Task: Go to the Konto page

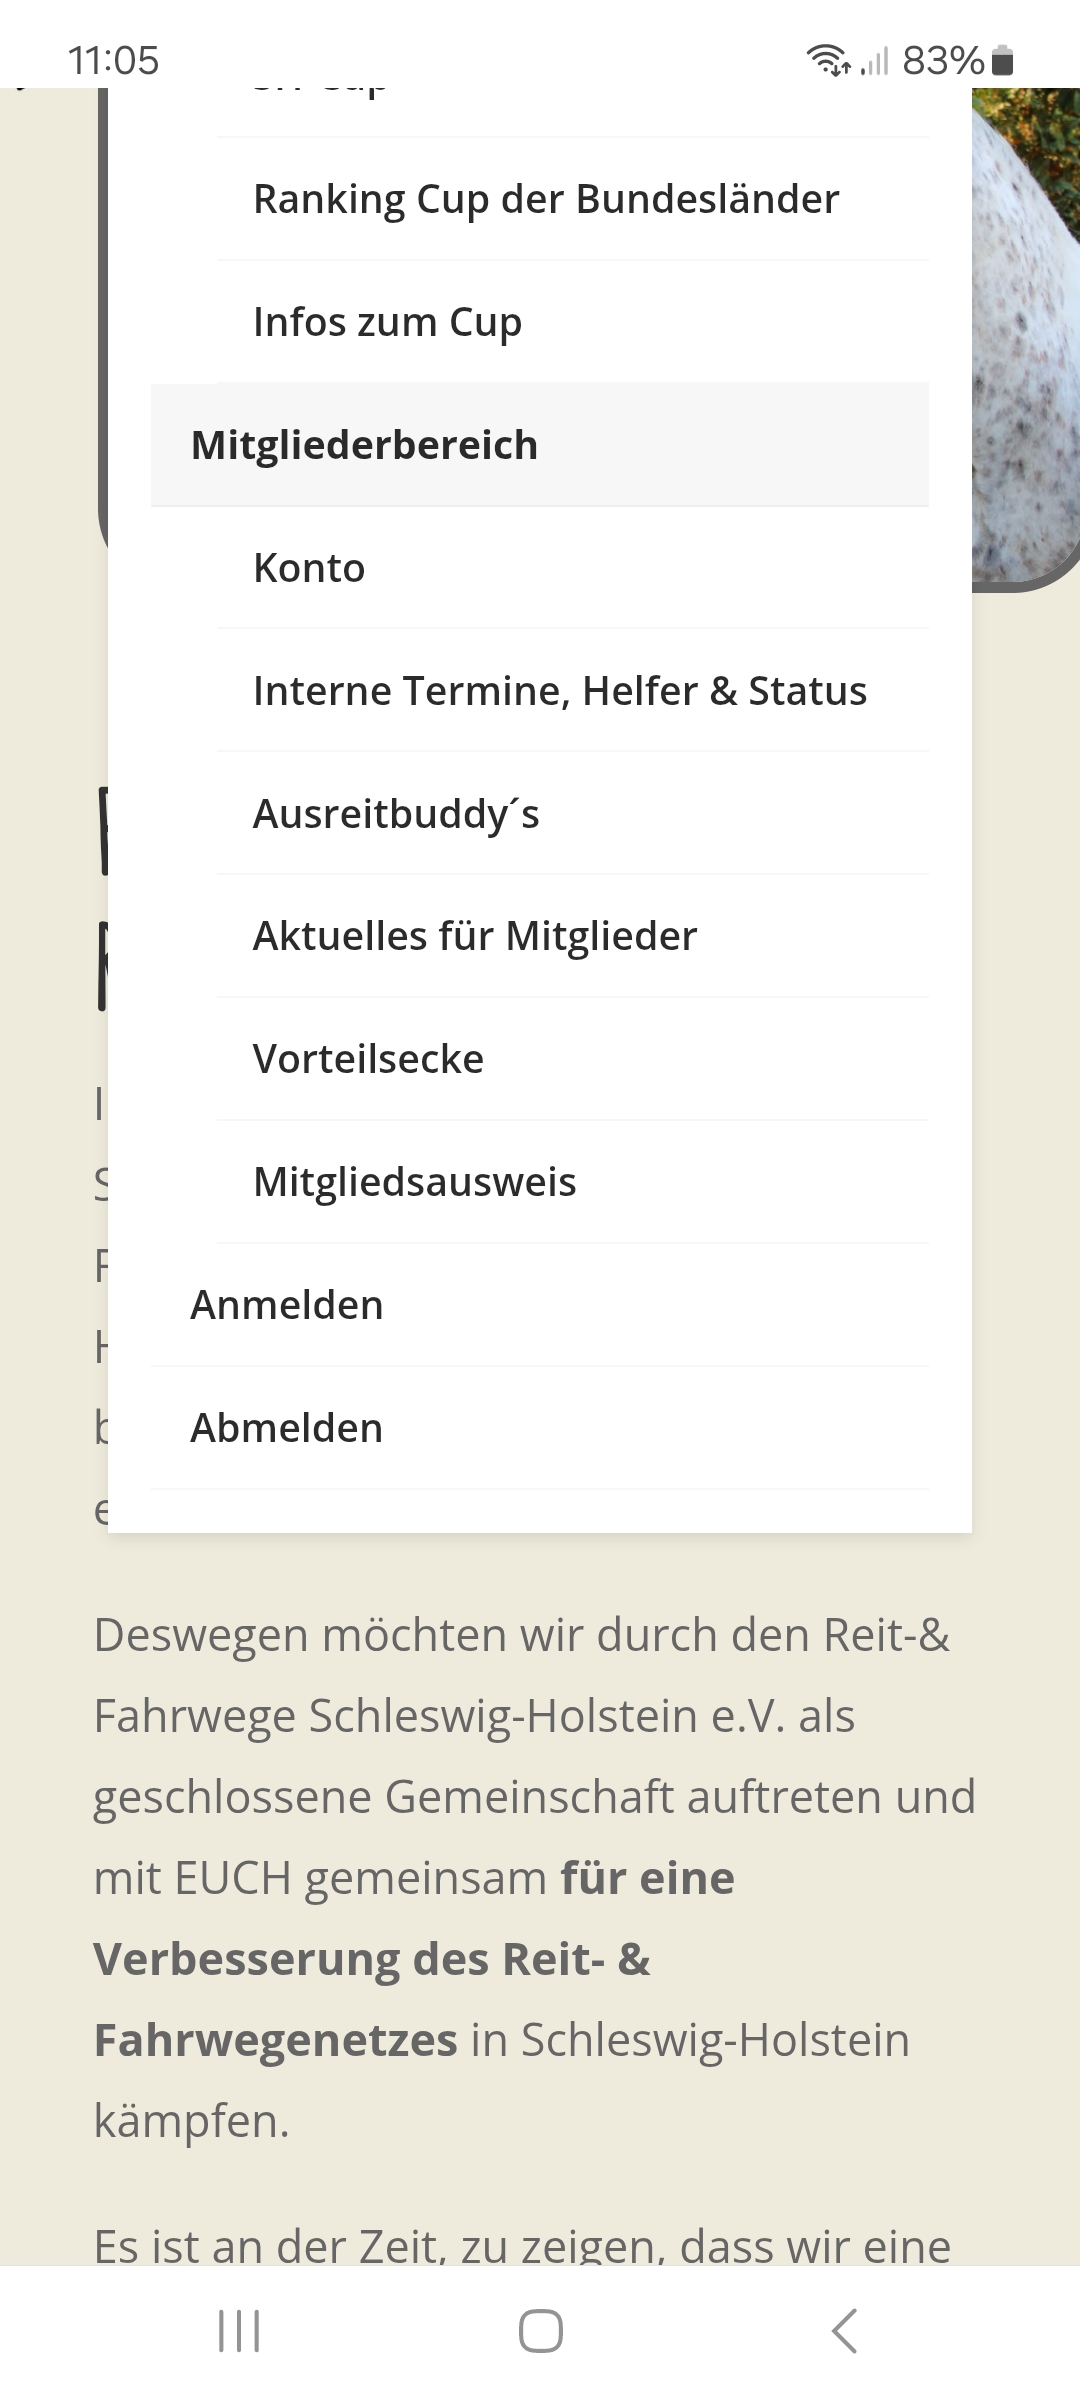Action: pos(309,568)
